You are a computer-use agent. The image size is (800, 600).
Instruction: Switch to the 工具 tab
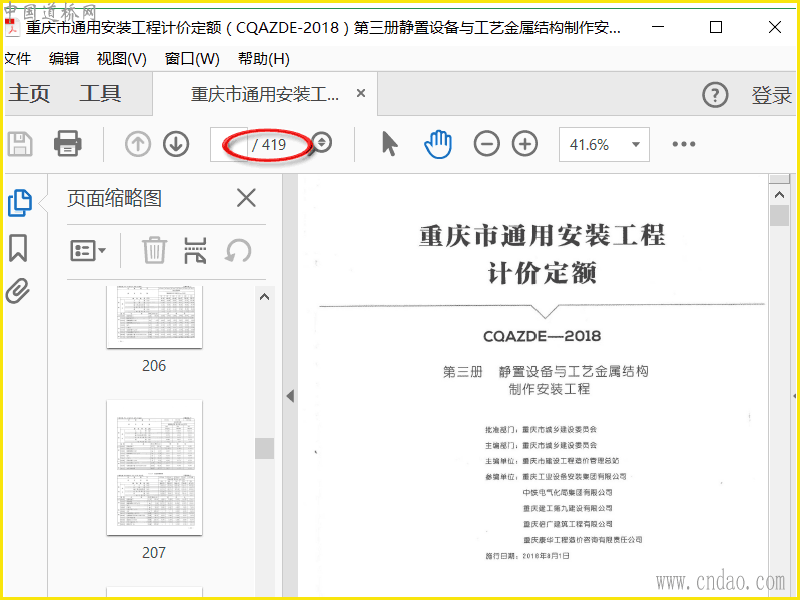pyautogui.click(x=100, y=94)
